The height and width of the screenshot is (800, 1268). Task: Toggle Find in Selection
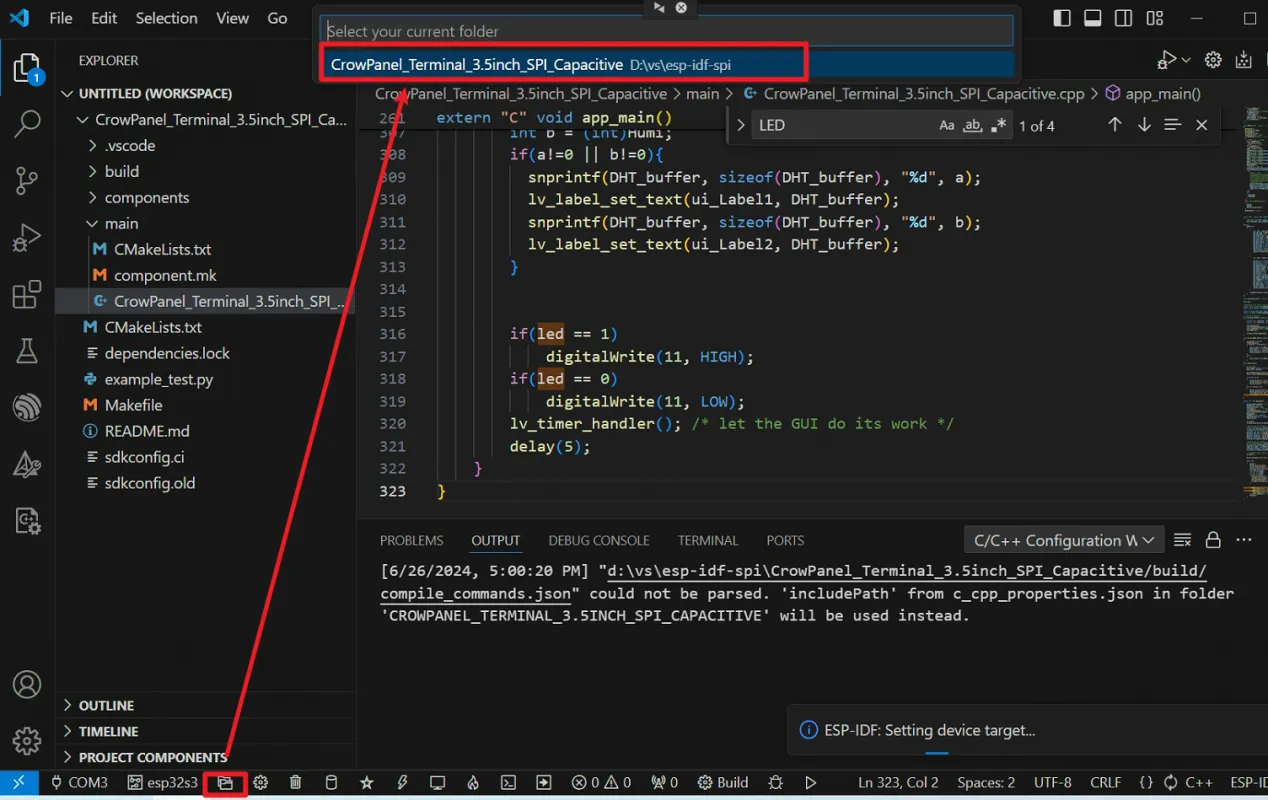pos(1173,125)
